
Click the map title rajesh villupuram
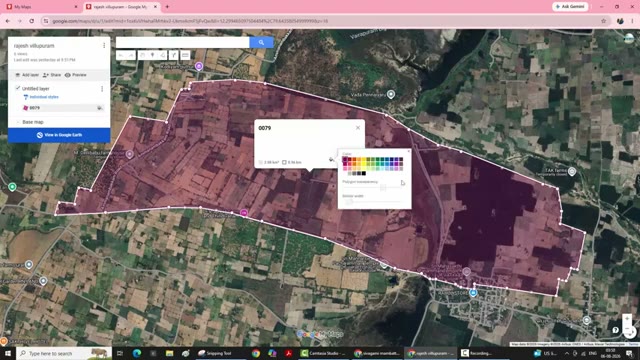tap(34, 46)
